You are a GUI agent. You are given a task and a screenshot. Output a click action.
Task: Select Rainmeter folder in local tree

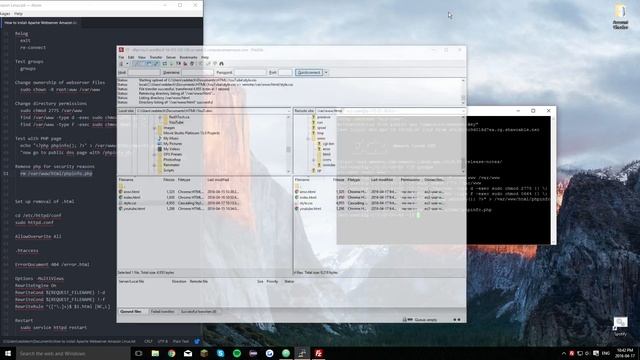(x=171, y=165)
